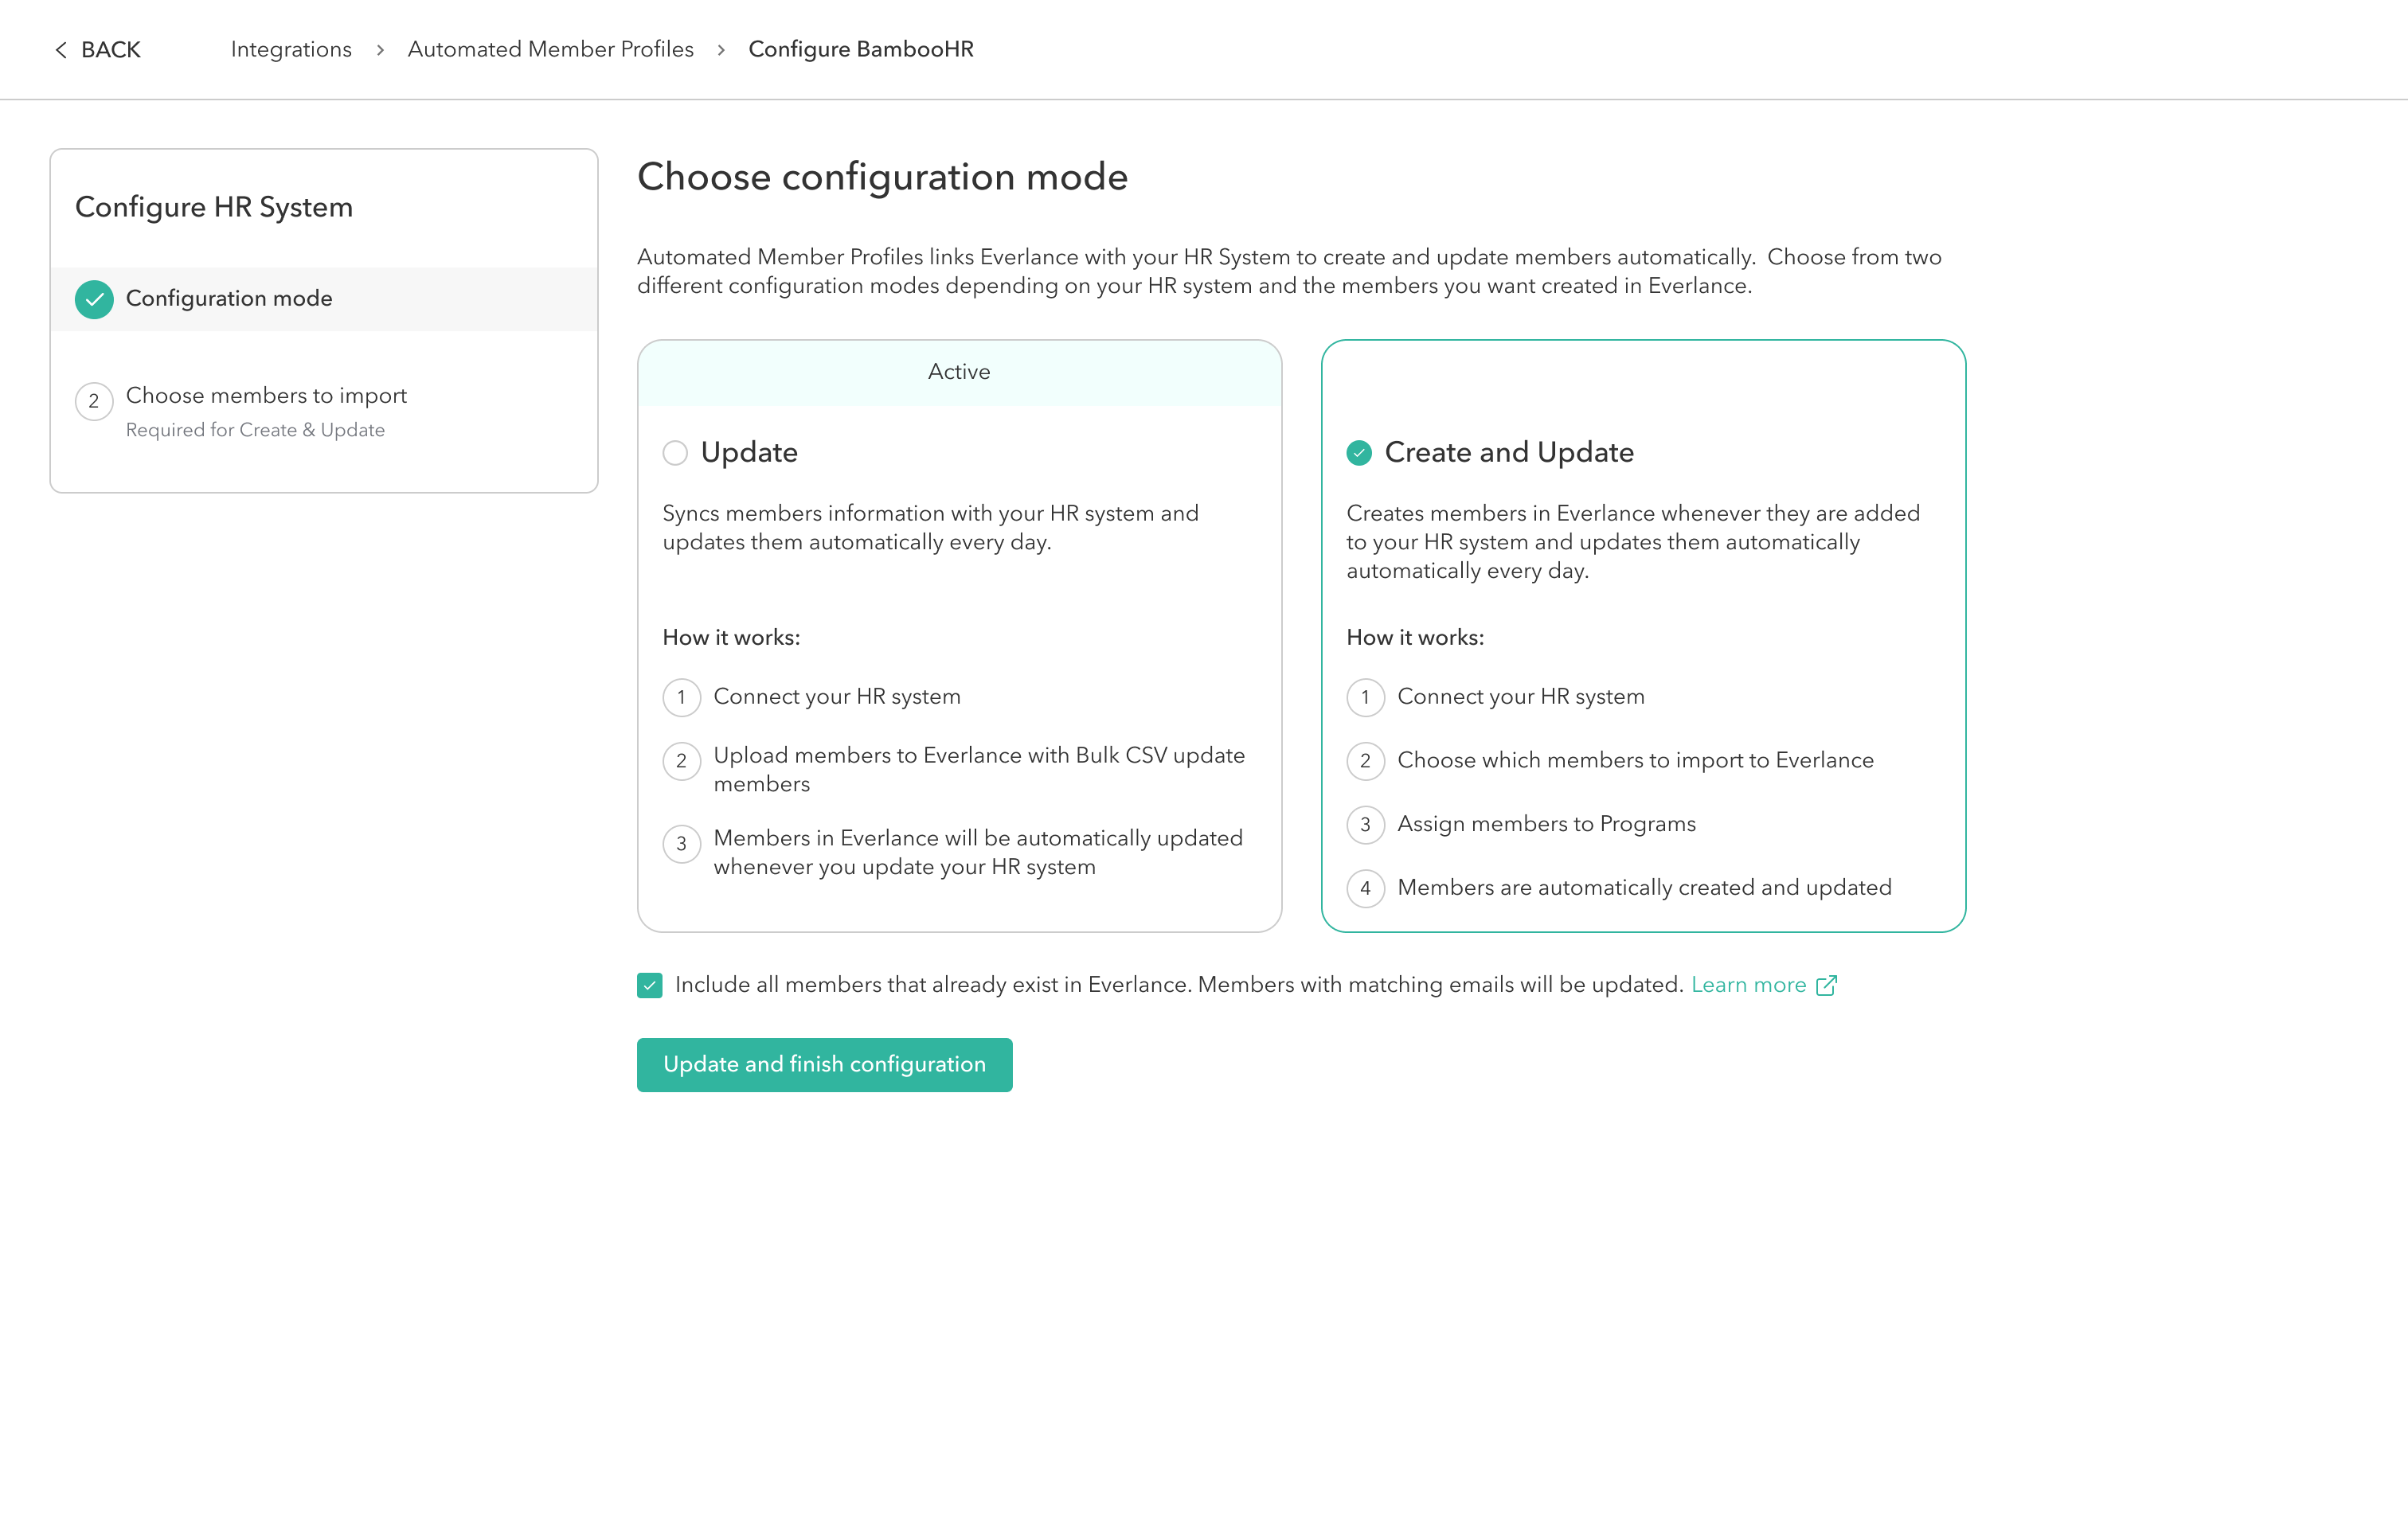Open the Learn more link
This screenshot has width=2408, height=1530.
point(1748,985)
